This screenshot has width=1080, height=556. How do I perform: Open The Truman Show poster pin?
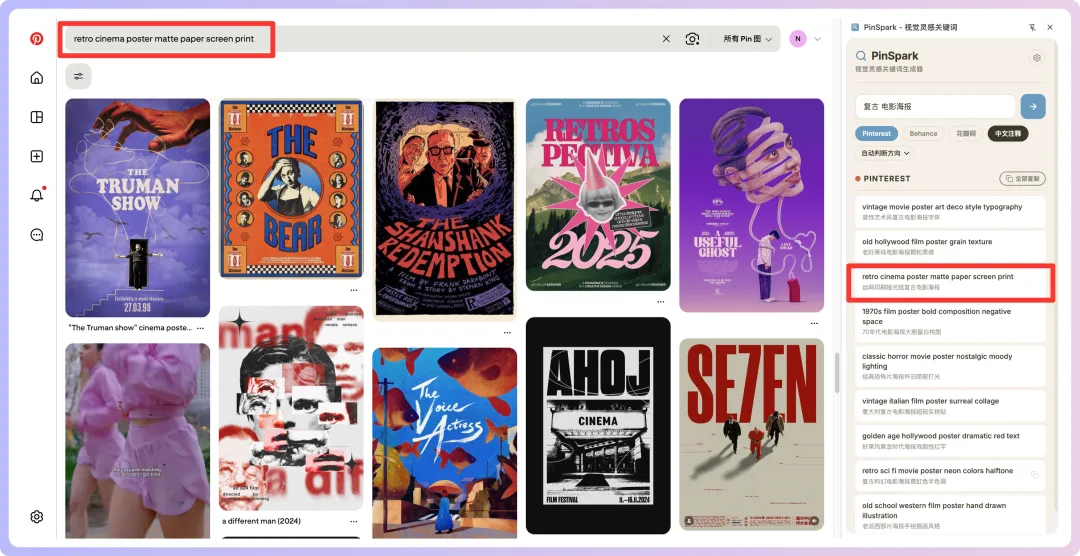[x=138, y=207]
